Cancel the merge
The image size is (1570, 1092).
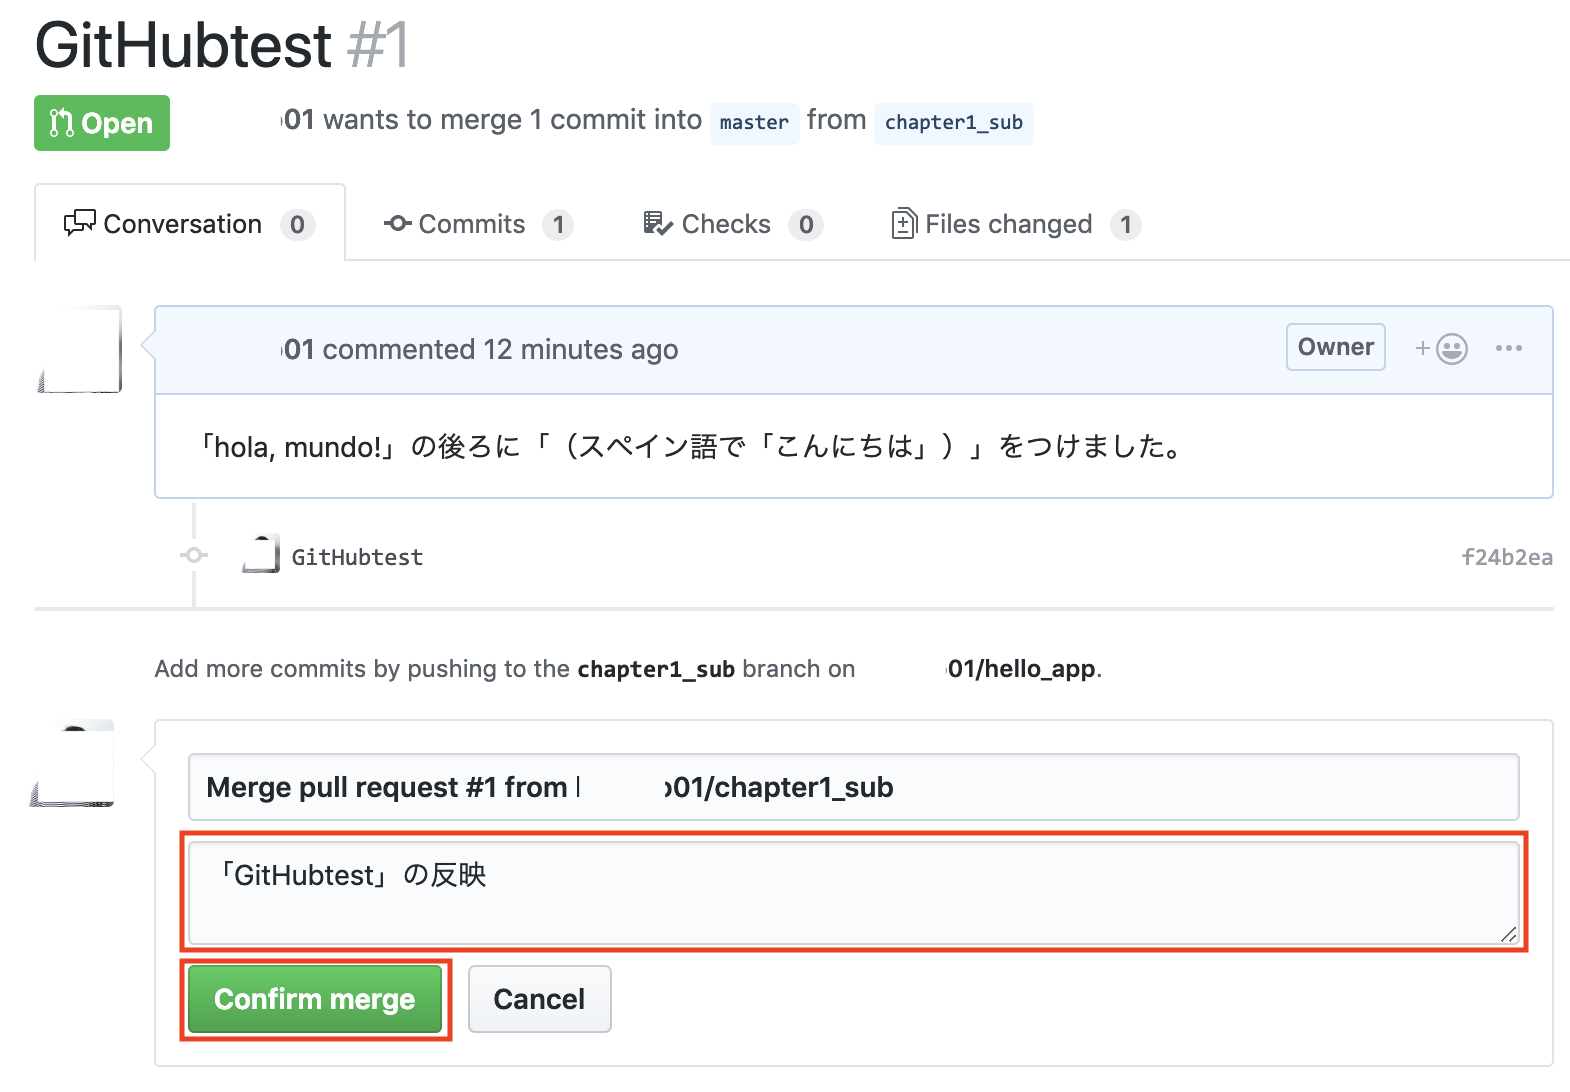tap(539, 999)
